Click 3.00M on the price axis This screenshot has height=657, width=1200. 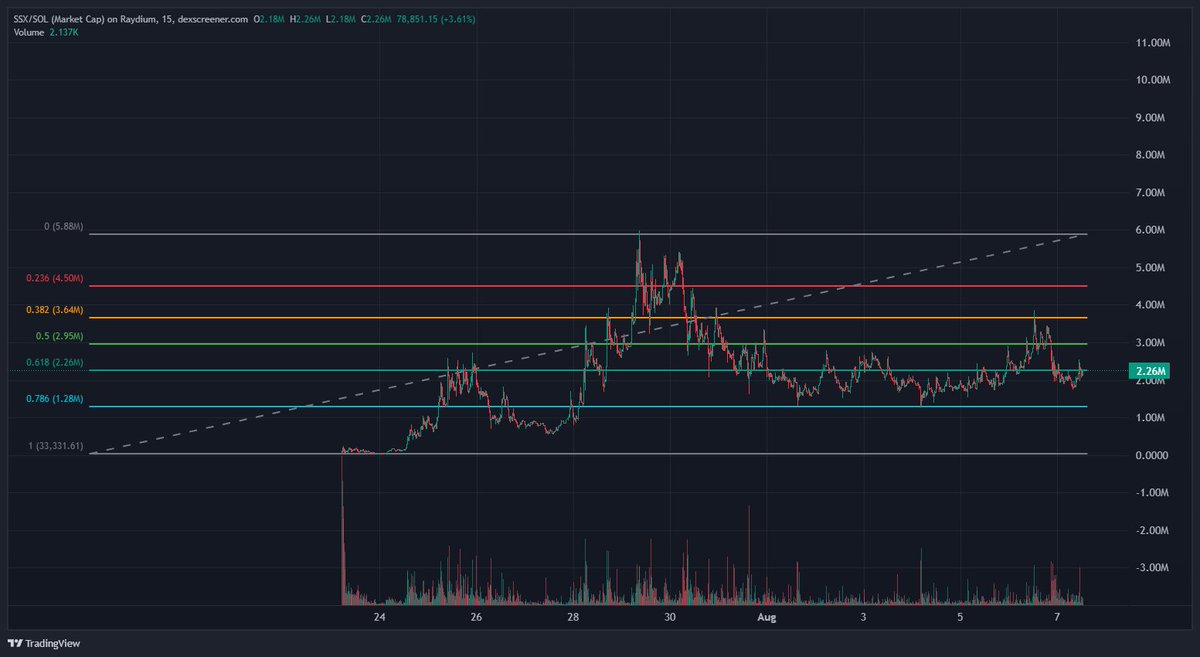[x=1149, y=343]
